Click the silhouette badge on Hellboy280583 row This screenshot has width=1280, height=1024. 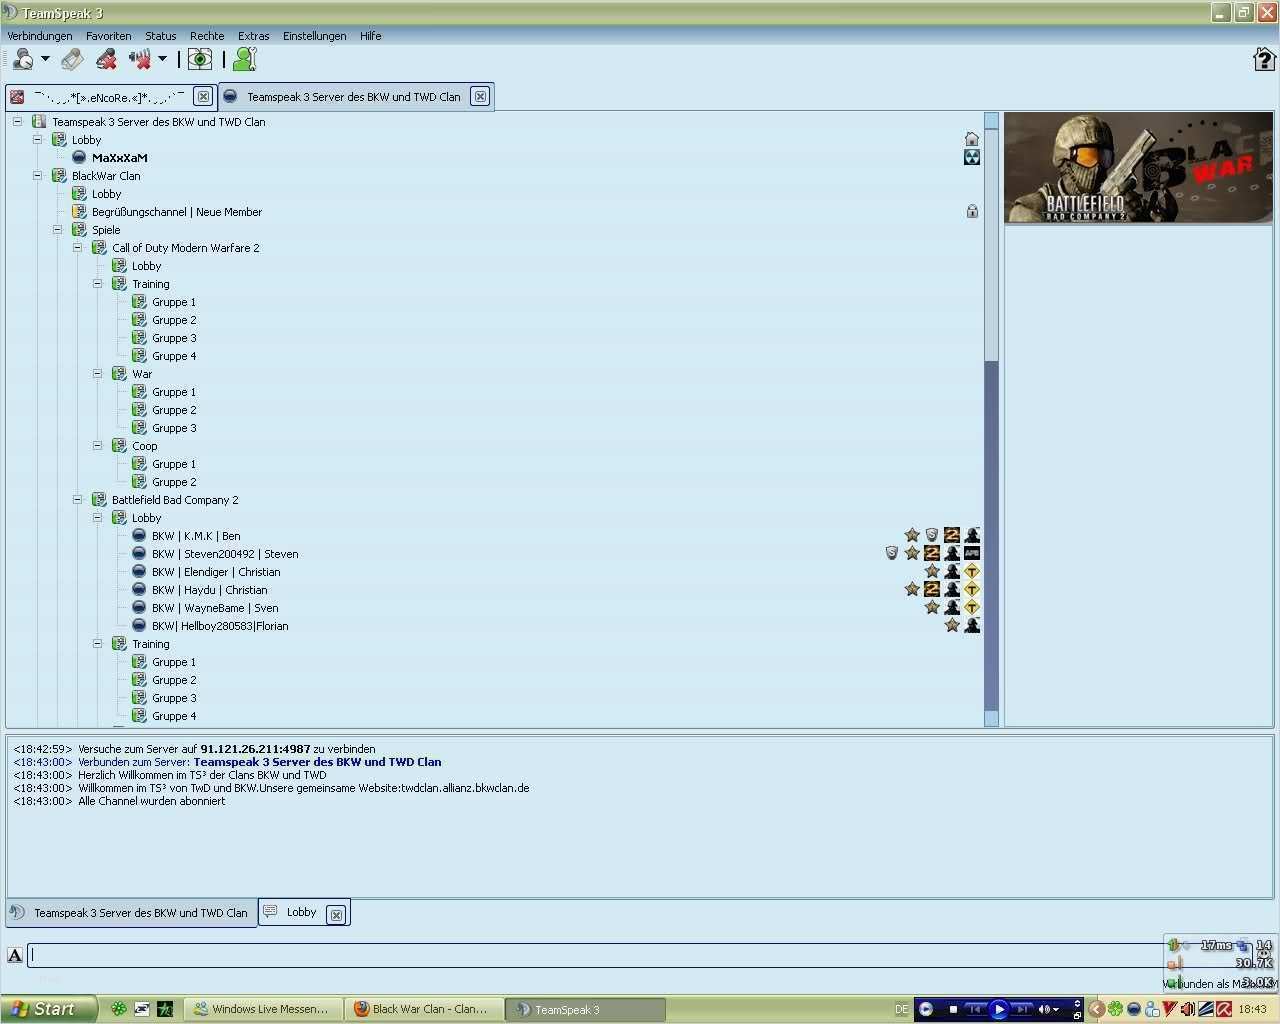pyautogui.click(x=972, y=626)
